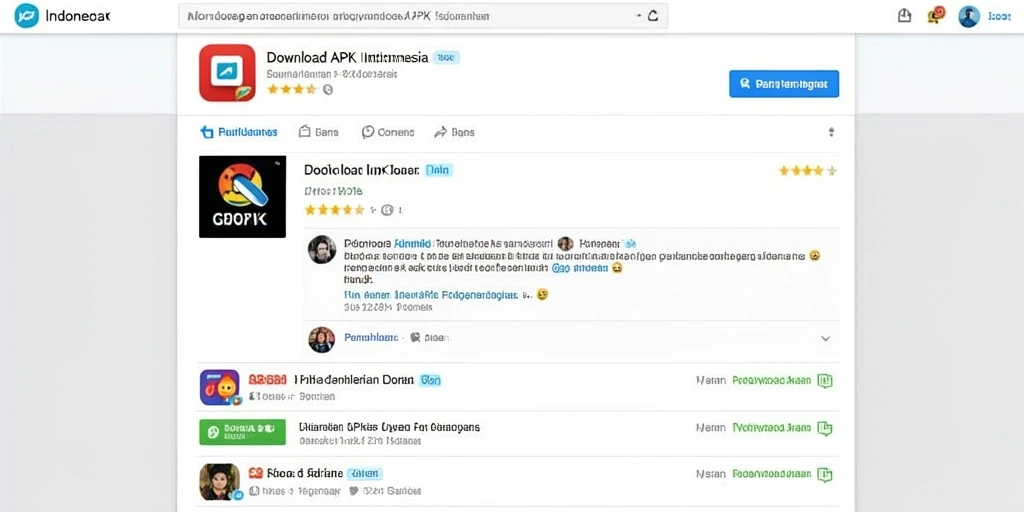Open green status link in second list row
Image resolution: width=1024 pixels, height=512 pixels.
(x=772, y=428)
